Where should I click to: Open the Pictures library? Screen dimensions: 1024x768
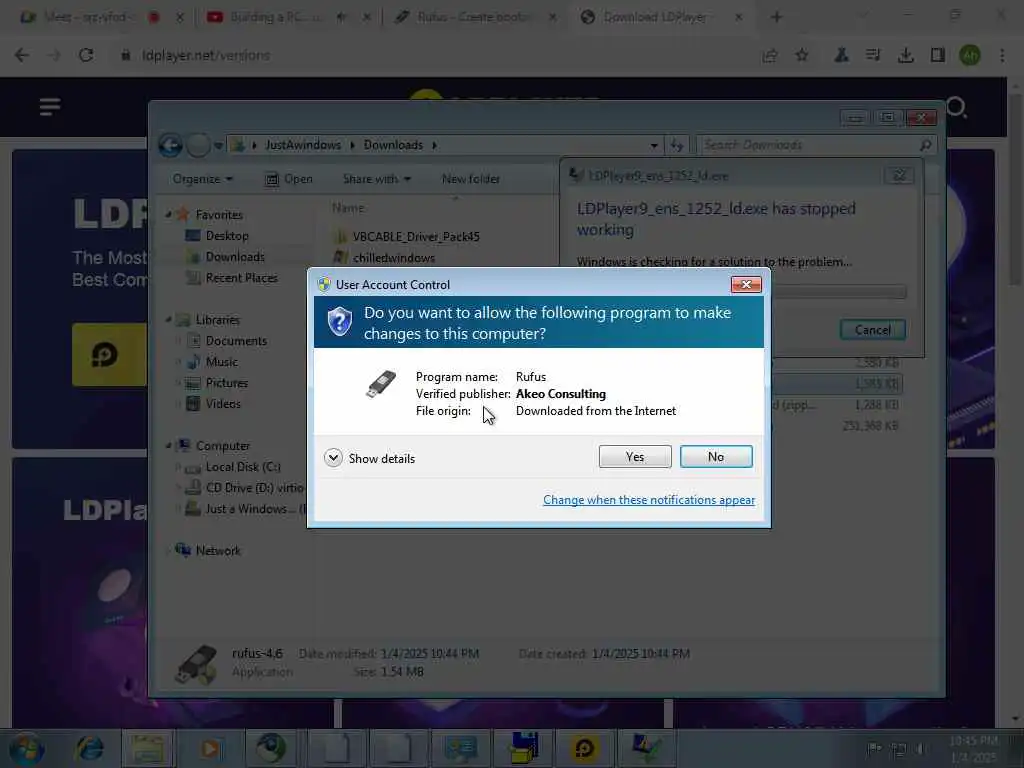click(x=227, y=383)
